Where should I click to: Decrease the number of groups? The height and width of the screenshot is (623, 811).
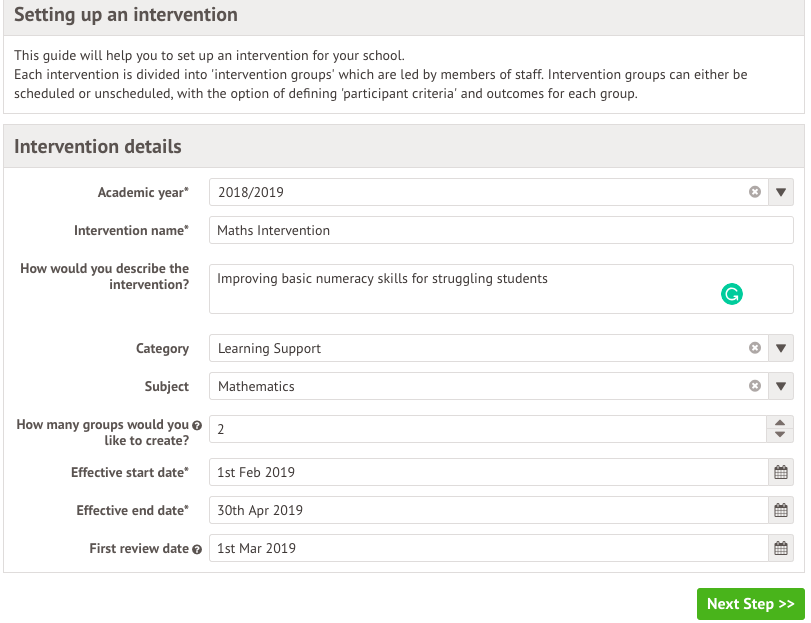780,435
